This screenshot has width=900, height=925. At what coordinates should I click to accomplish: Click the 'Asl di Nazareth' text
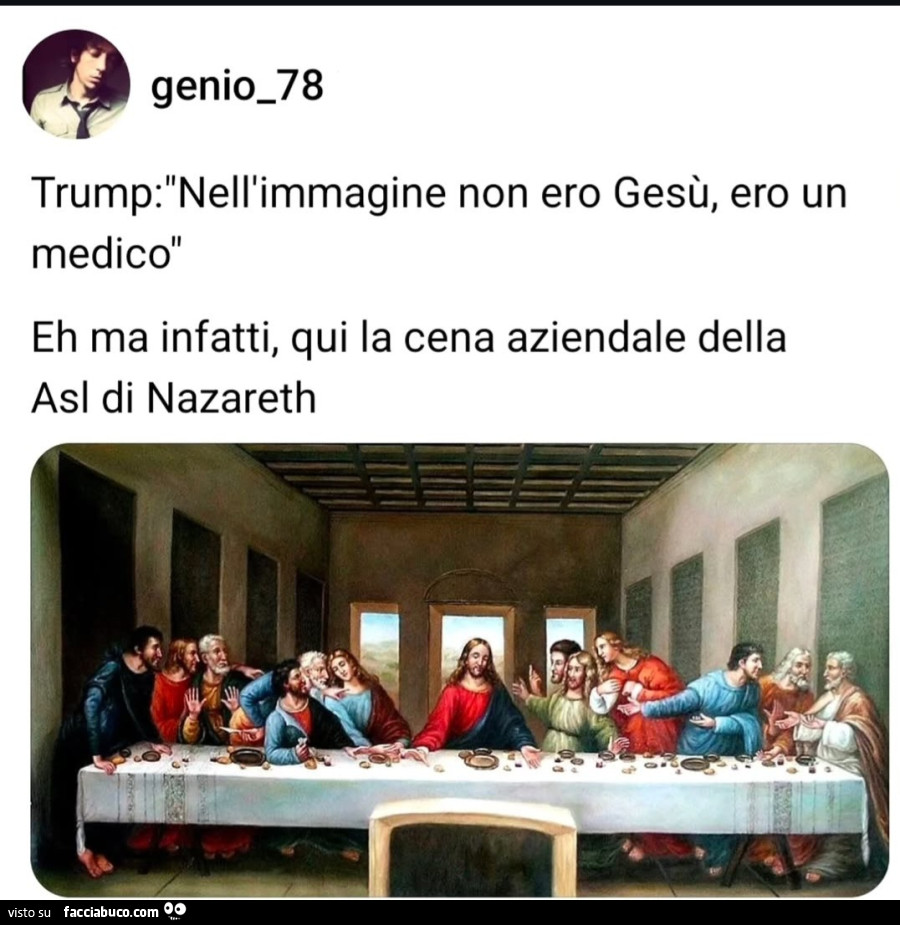coord(174,398)
